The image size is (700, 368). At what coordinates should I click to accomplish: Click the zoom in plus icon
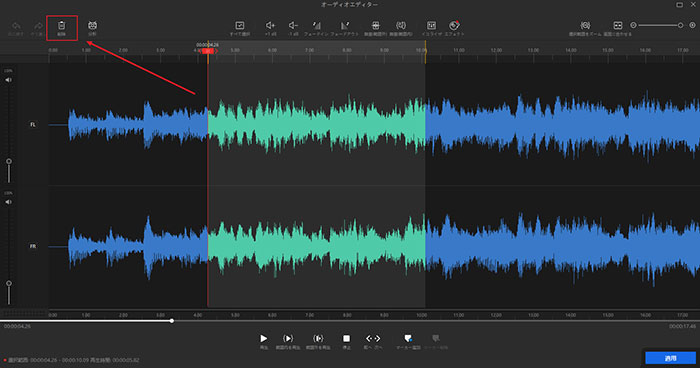692,25
